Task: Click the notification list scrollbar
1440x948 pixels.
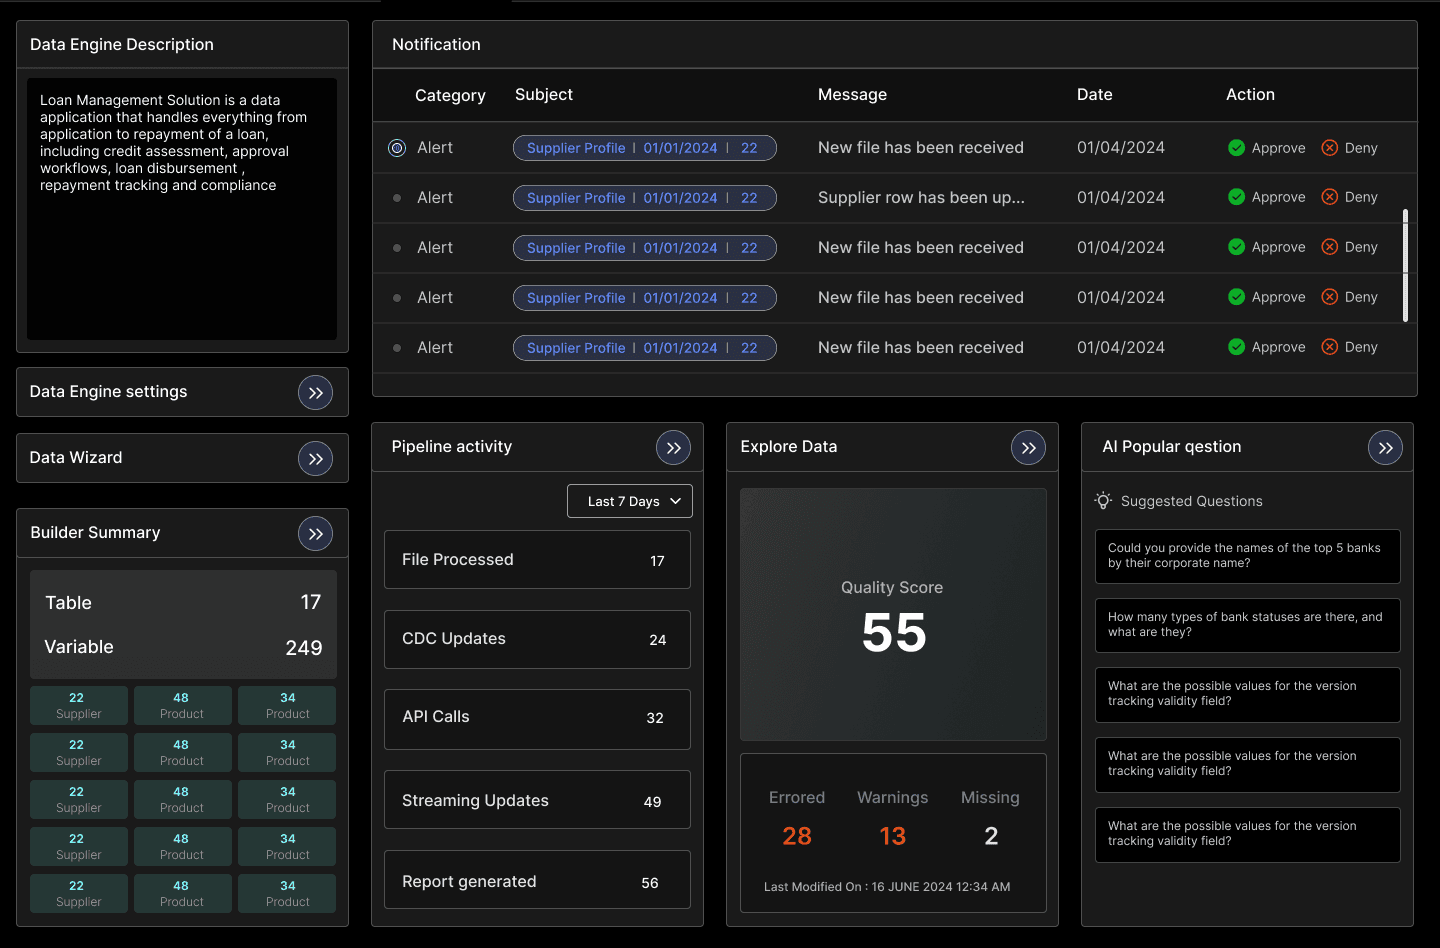Action: 1405,266
